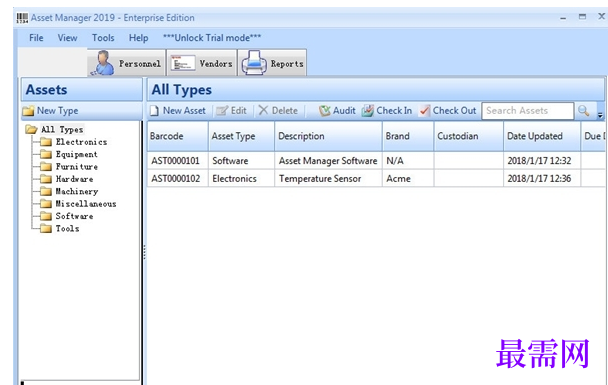The width and height of the screenshot is (608, 385).
Task: Select Hardware in the asset tree
Action: coord(74,179)
